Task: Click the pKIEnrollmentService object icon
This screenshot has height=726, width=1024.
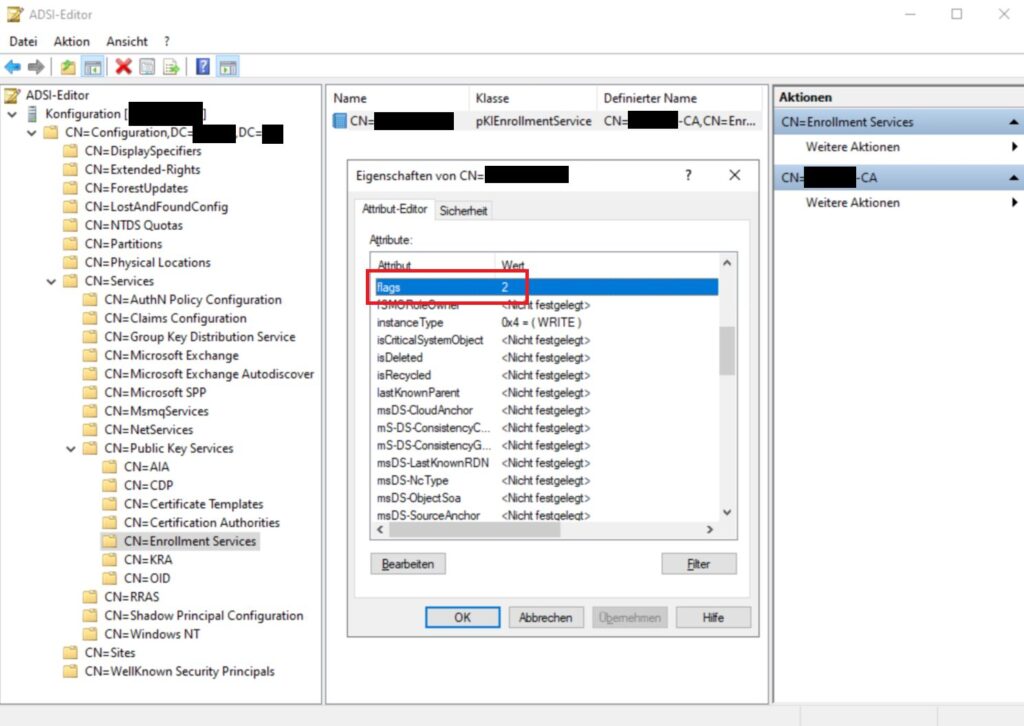Action: click(x=339, y=122)
